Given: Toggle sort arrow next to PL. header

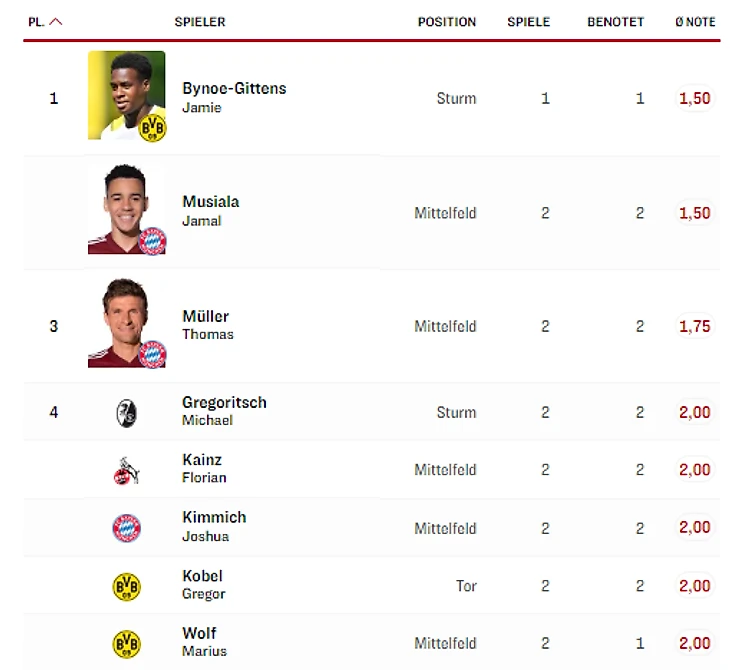Looking at the screenshot, I should pos(56,22).
